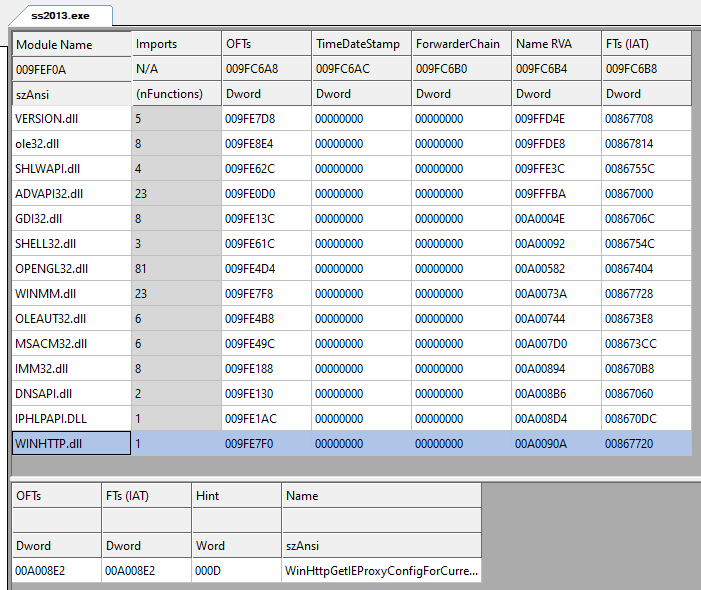Select the MSACM32.dll module row
This screenshot has height=590, width=701.
pos(352,344)
